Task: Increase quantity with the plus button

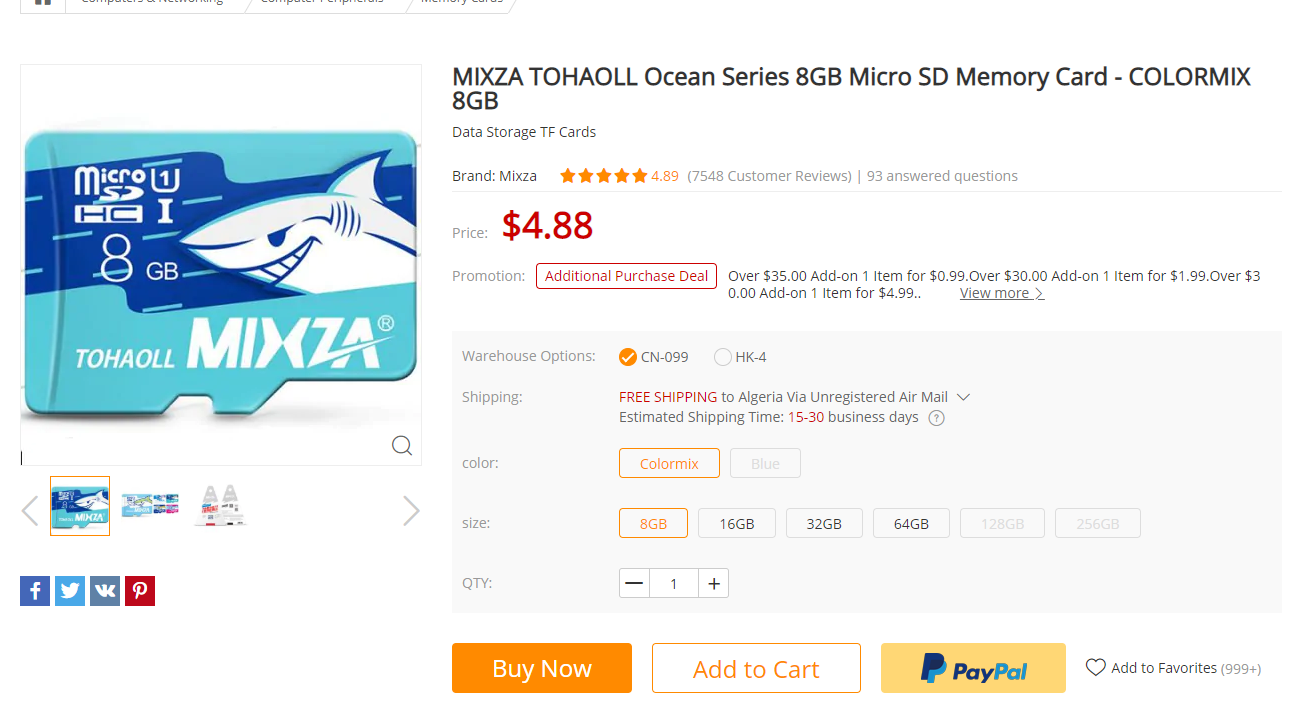Action: tap(714, 583)
